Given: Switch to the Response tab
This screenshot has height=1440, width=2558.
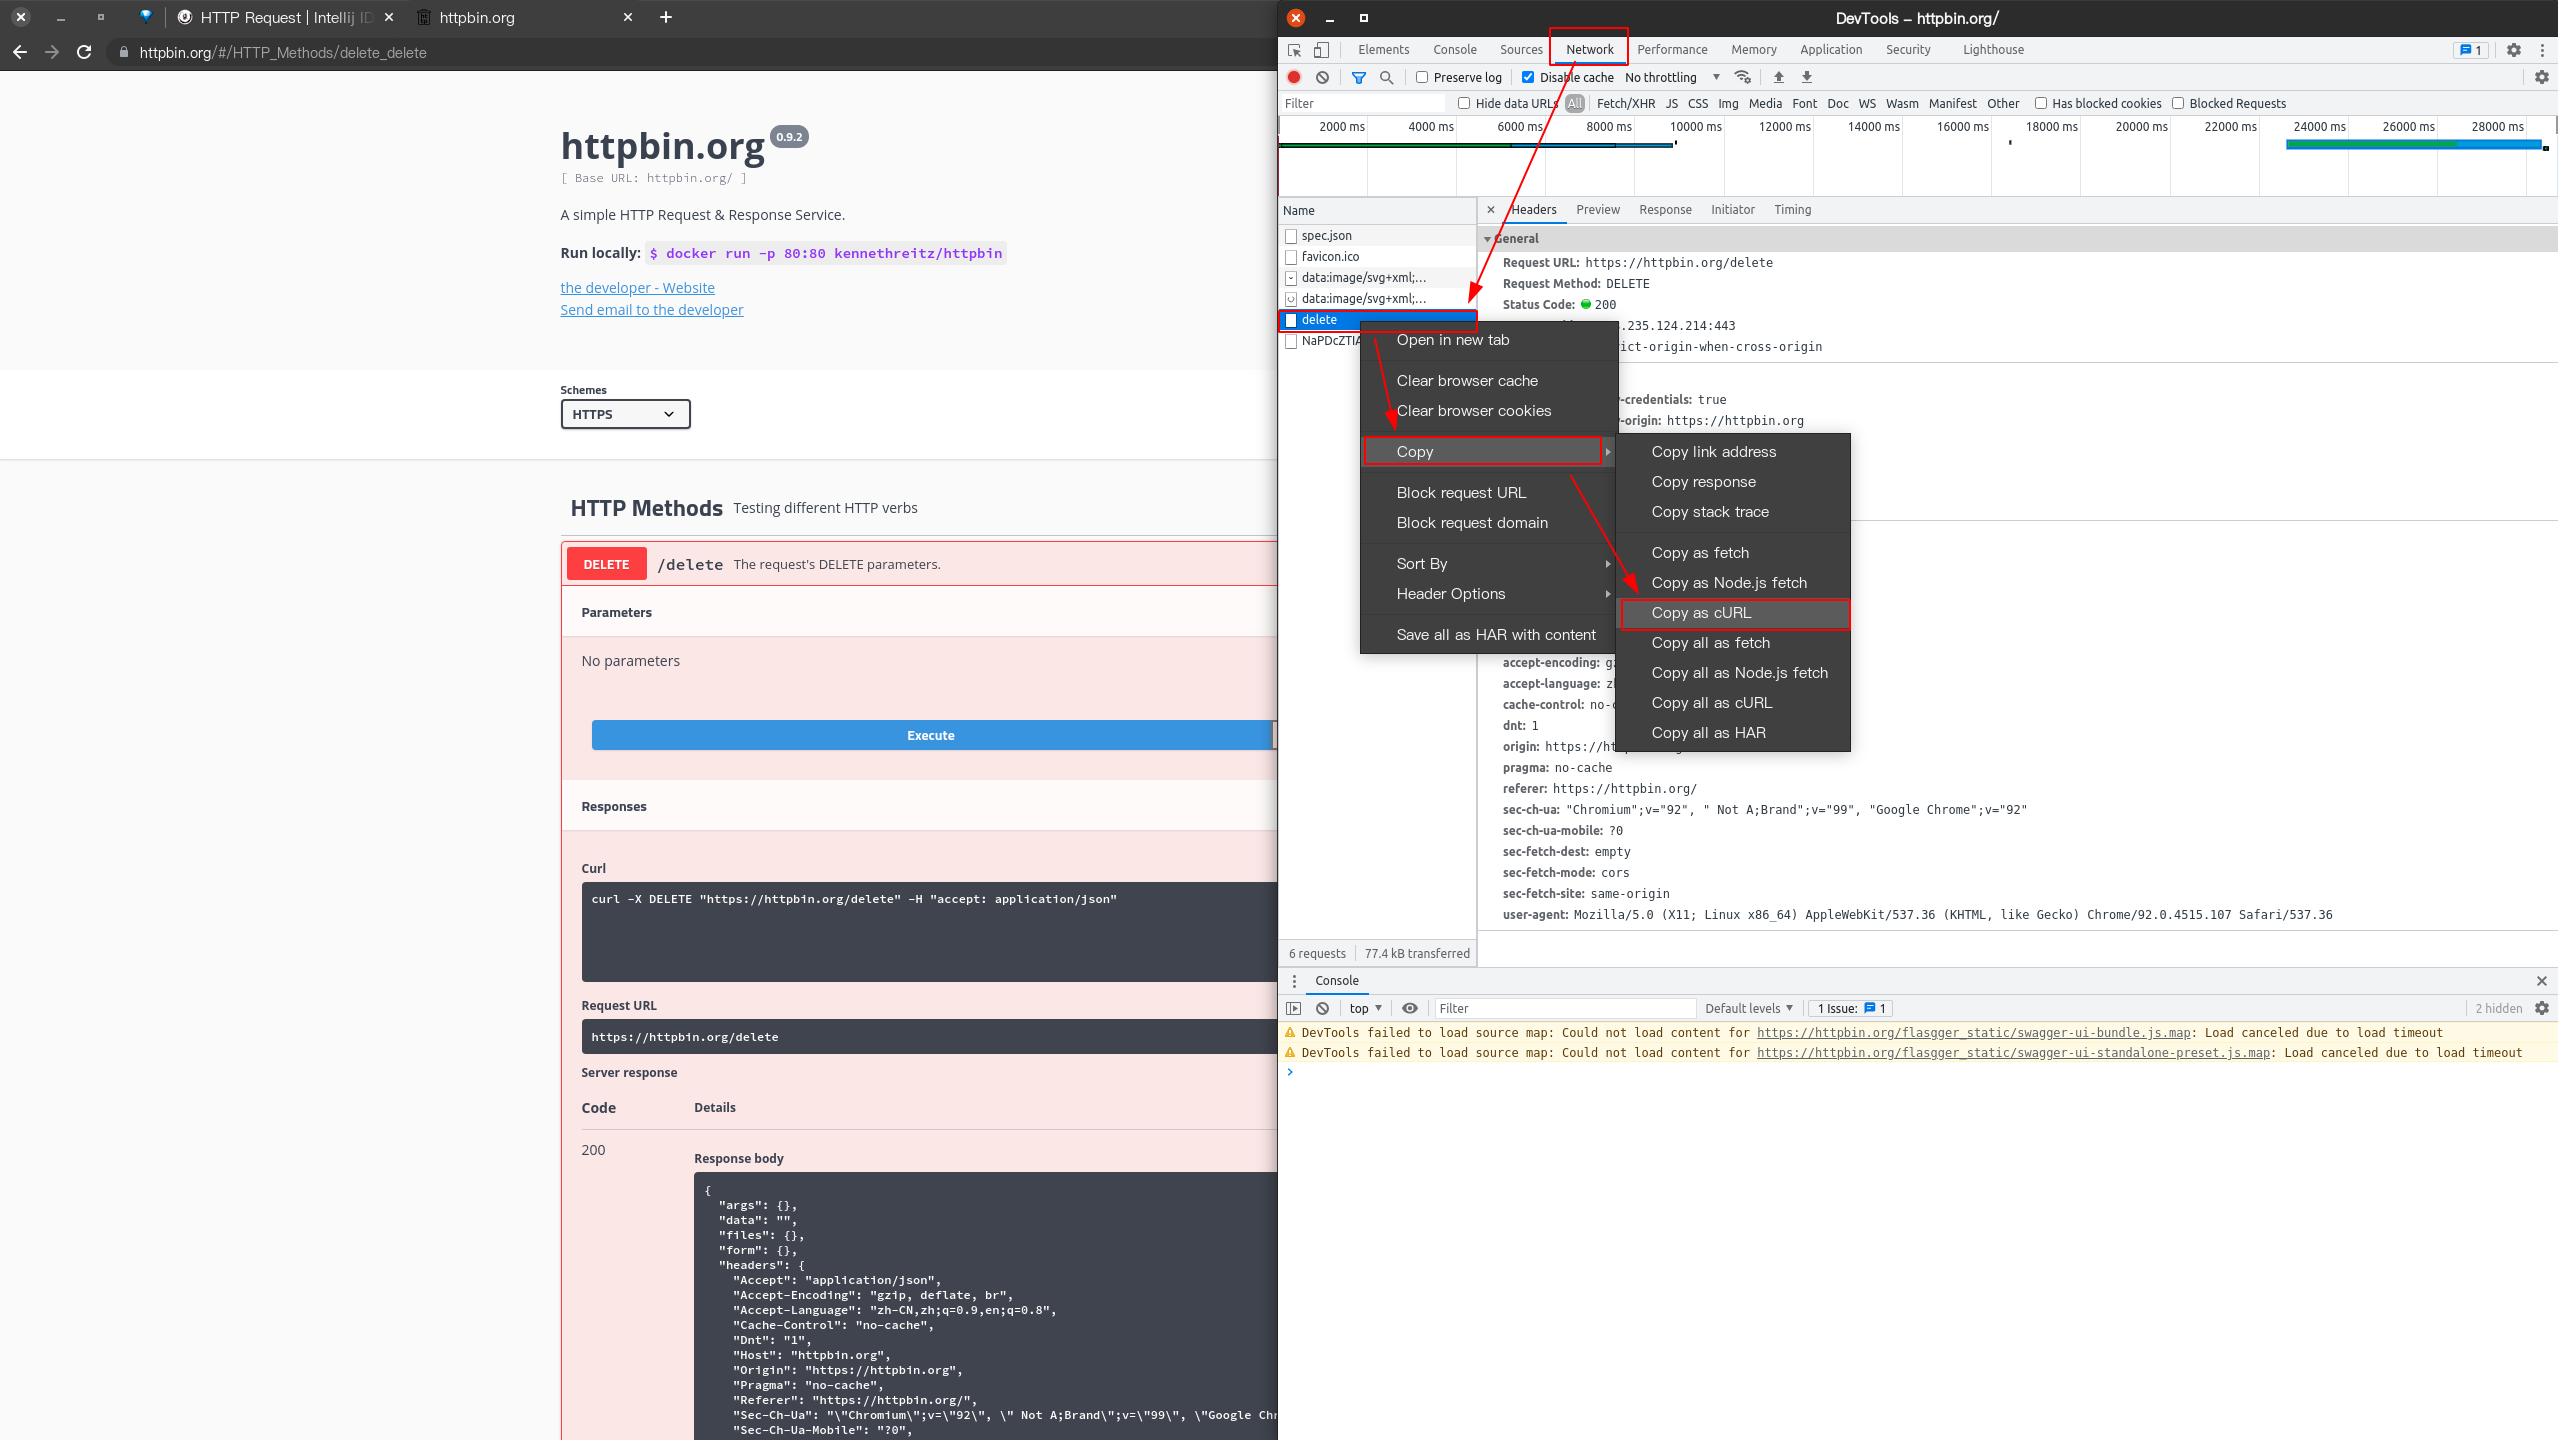Looking at the screenshot, I should [x=1665, y=210].
